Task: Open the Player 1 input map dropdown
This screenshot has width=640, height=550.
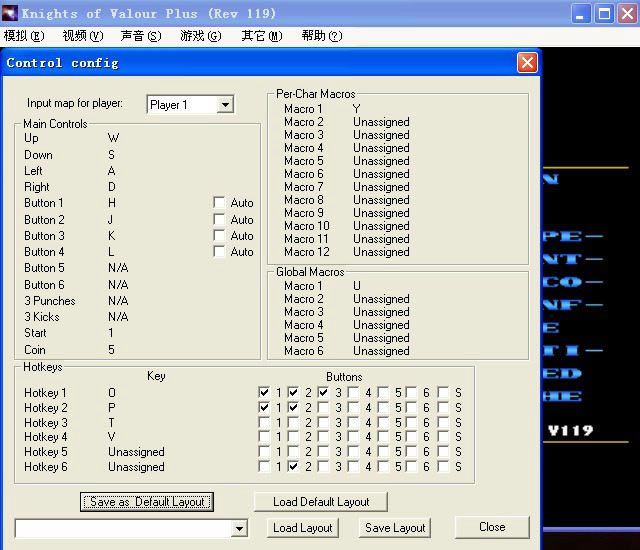Action: click(x=225, y=104)
